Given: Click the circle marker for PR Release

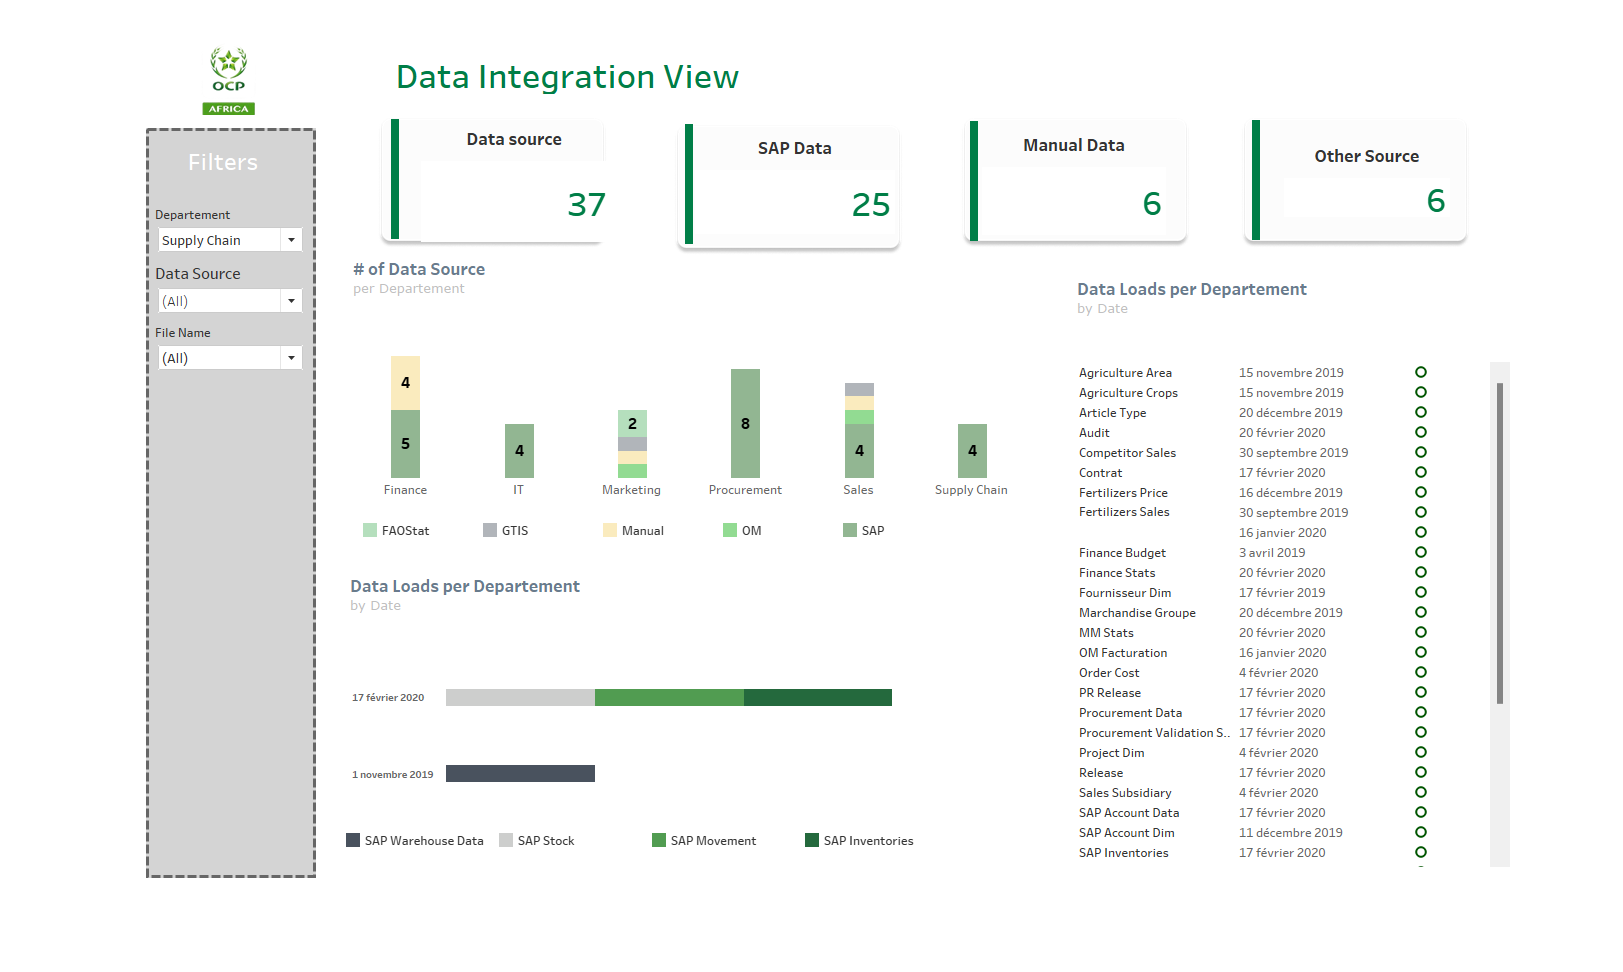Looking at the screenshot, I should point(1421,692).
